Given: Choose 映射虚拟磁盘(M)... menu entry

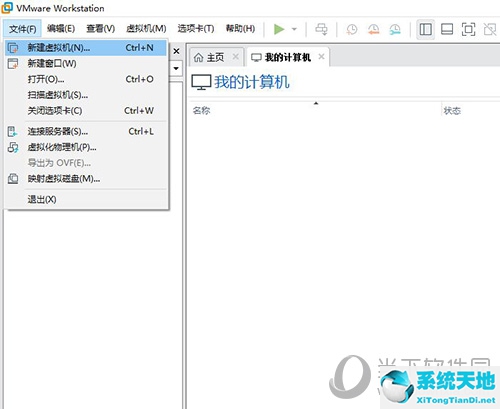Looking at the screenshot, I should point(86,179).
